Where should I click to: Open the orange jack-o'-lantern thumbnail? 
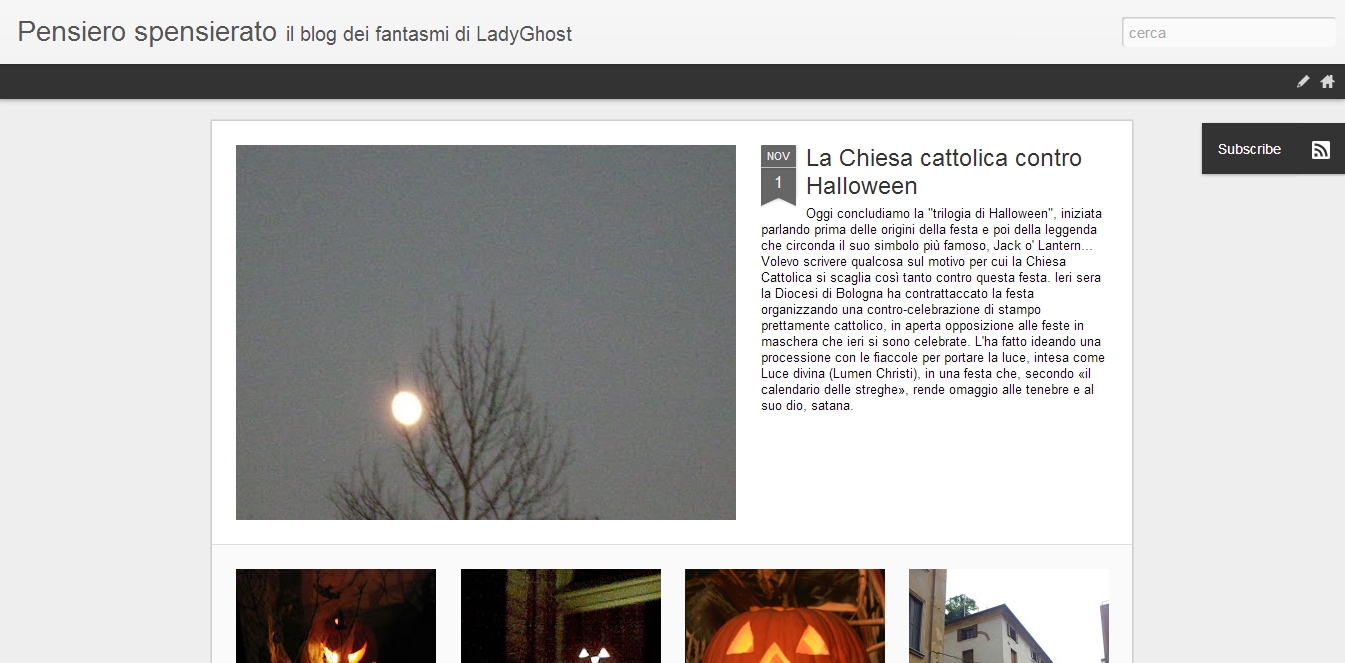[785, 616]
